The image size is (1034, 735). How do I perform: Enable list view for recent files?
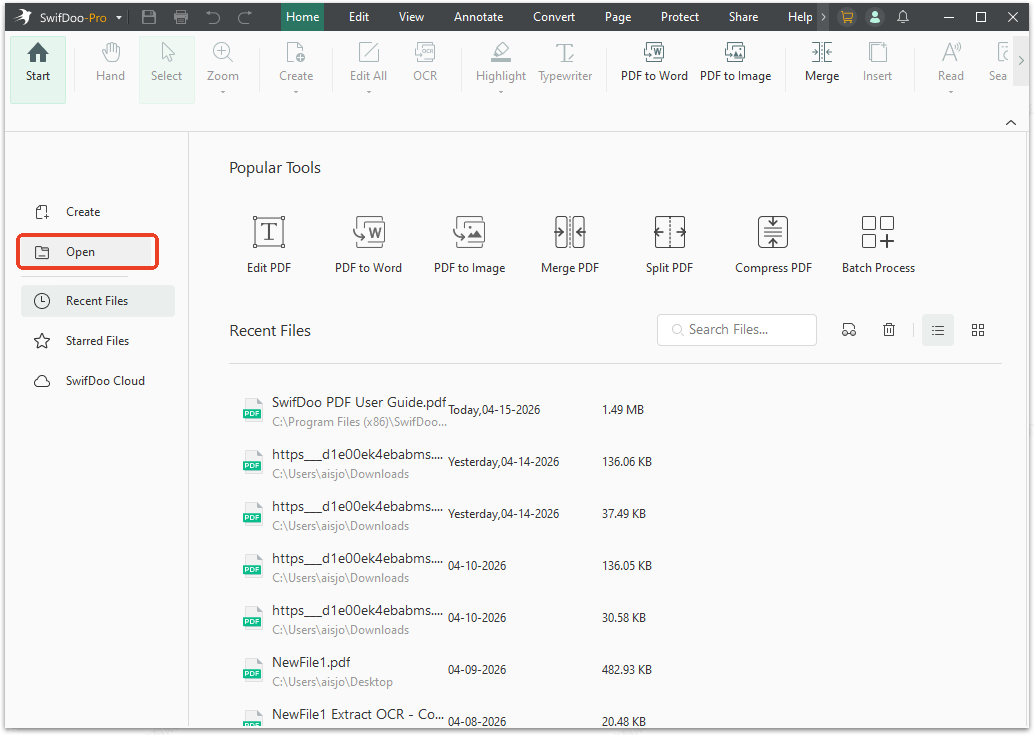[937, 329]
